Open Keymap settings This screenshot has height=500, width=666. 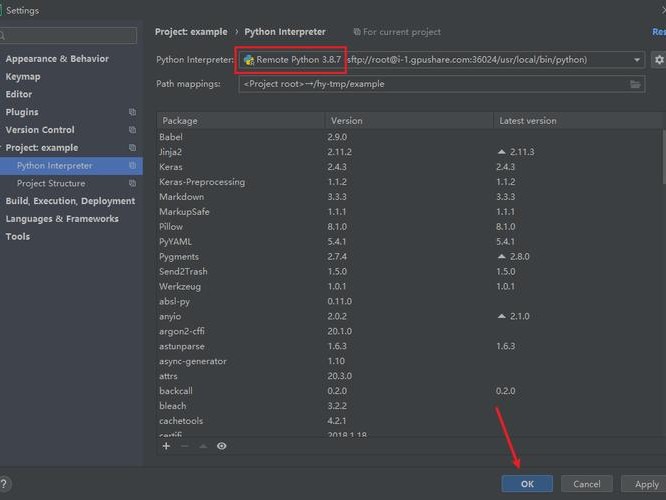click(x=23, y=77)
